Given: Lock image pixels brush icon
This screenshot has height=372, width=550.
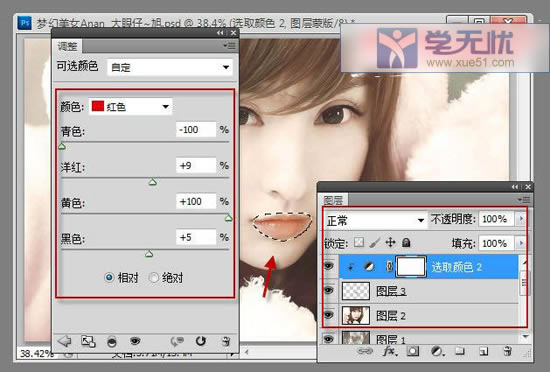Looking at the screenshot, I should 375,242.
